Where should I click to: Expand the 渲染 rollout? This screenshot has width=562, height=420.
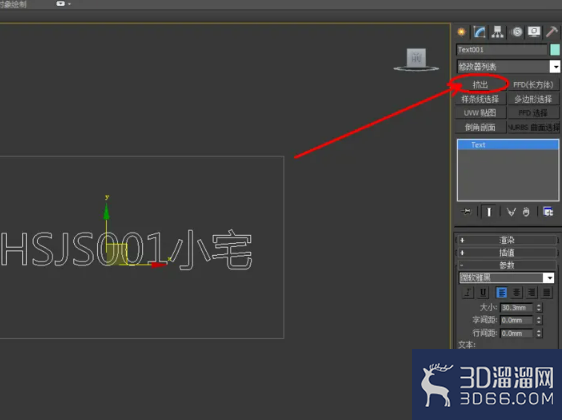(x=507, y=240)
